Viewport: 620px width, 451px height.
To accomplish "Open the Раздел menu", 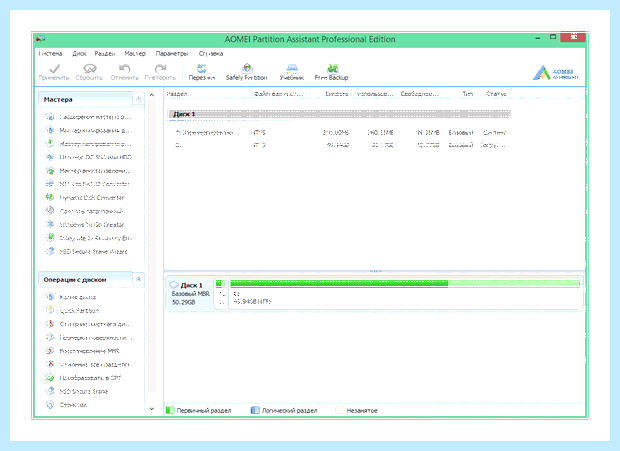I will pyautogui.click(x=105, y=53).
